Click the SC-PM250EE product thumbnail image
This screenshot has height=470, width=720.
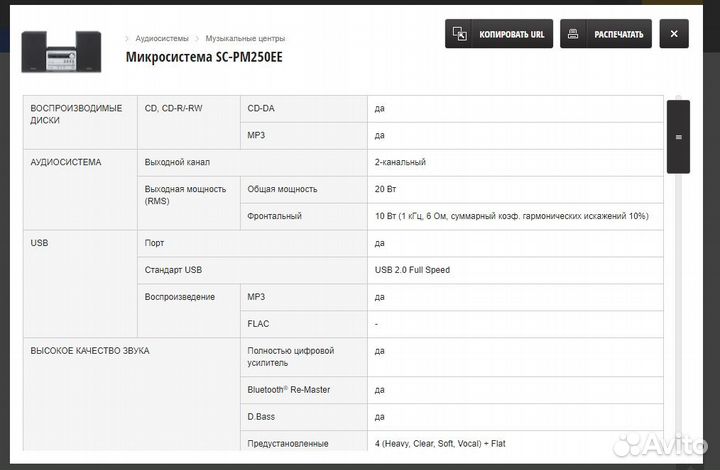[61, 52]
